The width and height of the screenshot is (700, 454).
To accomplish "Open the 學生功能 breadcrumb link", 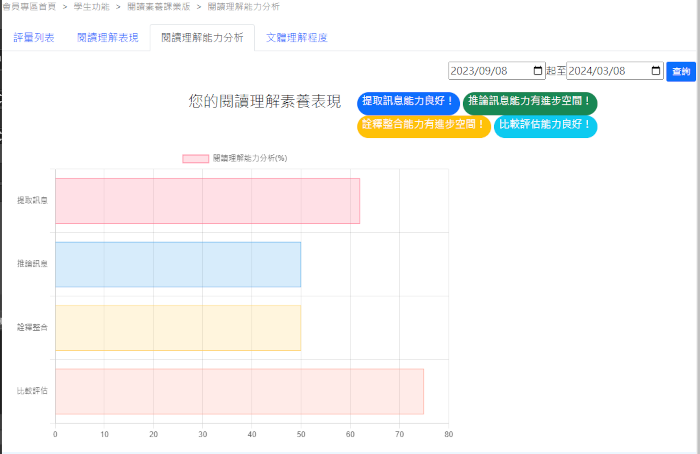I will tap(92, 6).
